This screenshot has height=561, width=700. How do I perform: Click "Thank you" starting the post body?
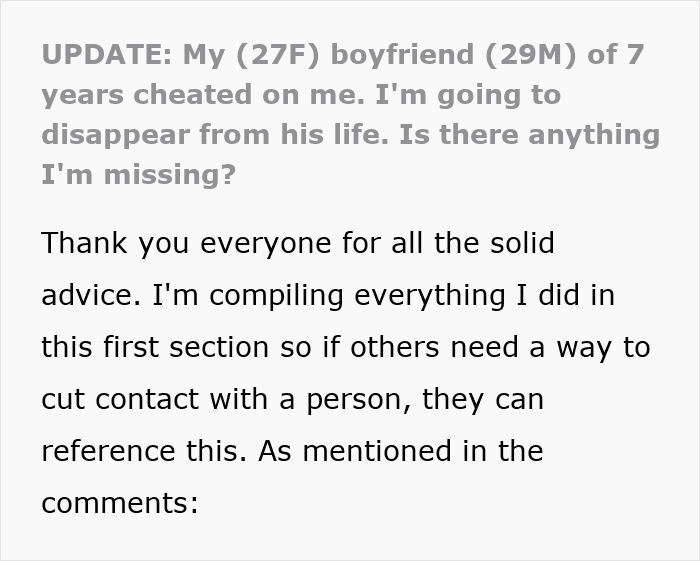(109, 242)
